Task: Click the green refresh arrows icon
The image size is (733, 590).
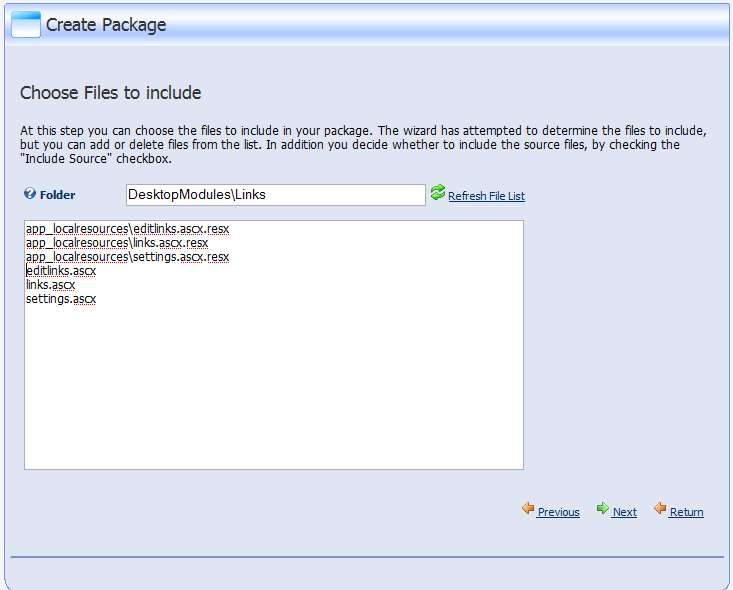Action: pos(438,192)
